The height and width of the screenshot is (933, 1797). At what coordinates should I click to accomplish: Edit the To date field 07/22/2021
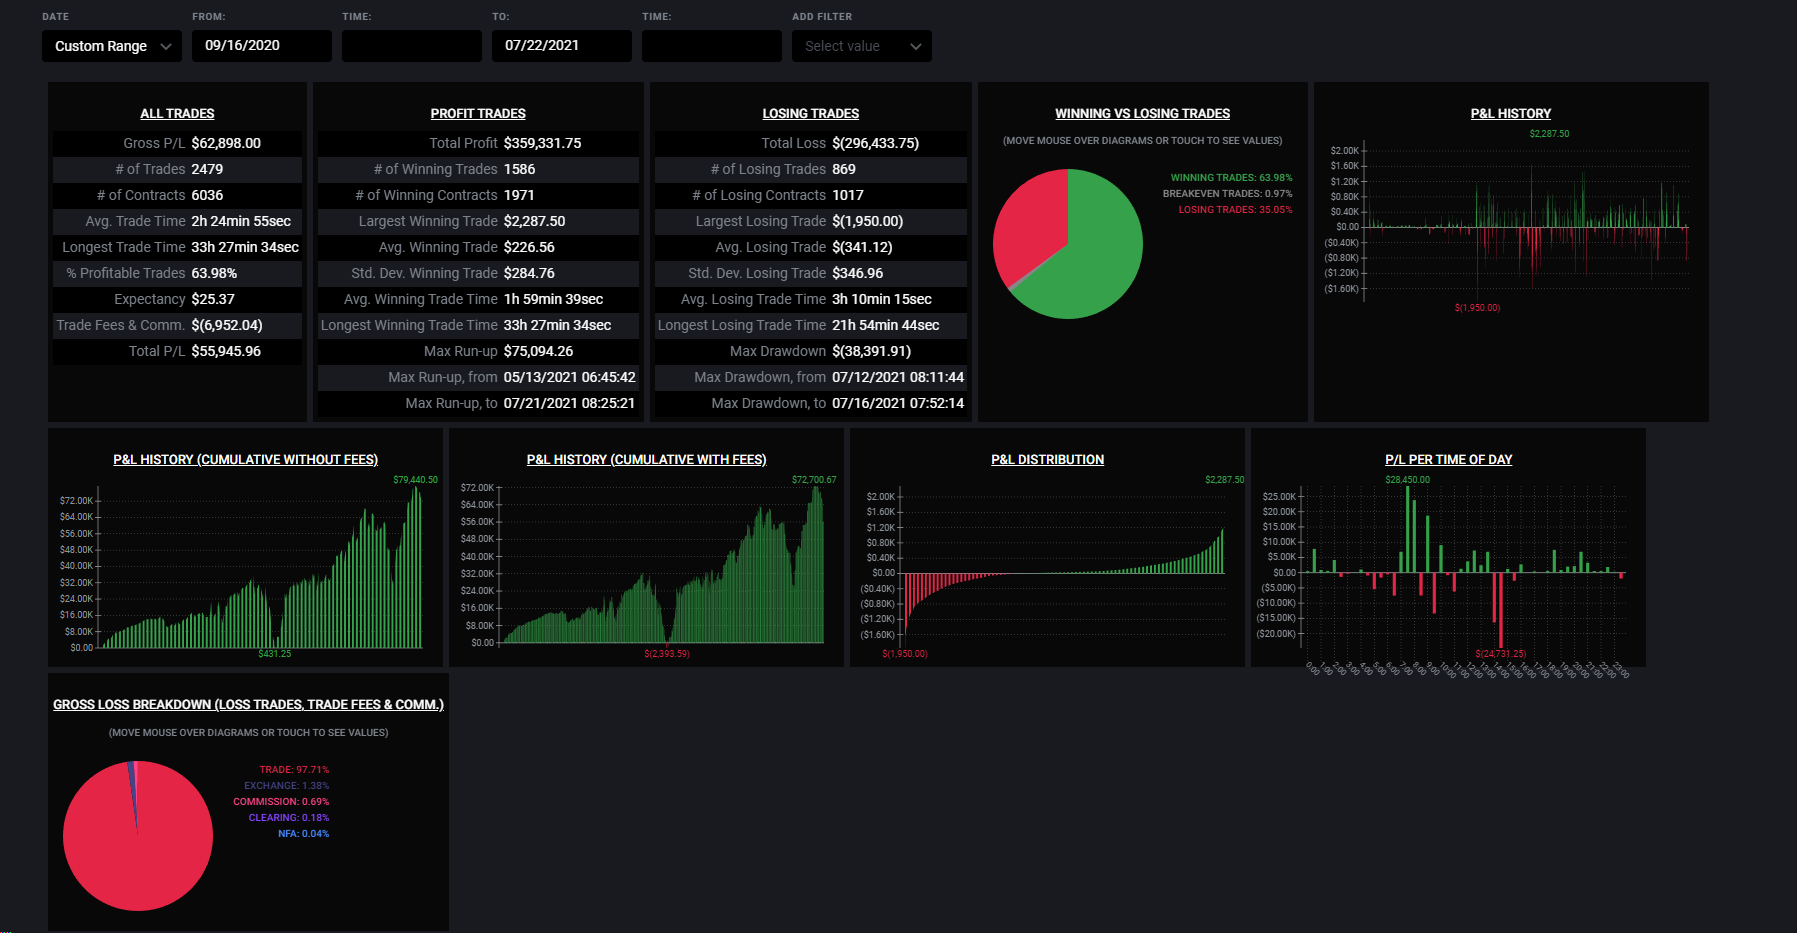(x=562, y=46)
